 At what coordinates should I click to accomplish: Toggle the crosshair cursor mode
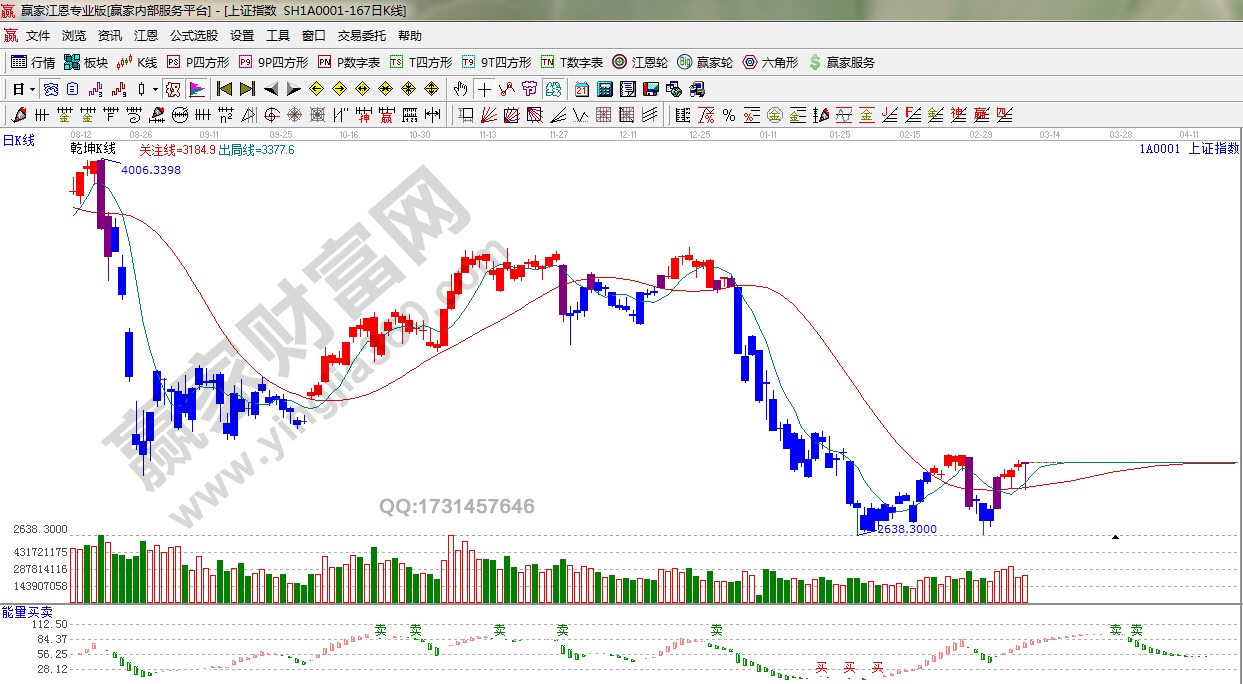[x=483, y=89]
